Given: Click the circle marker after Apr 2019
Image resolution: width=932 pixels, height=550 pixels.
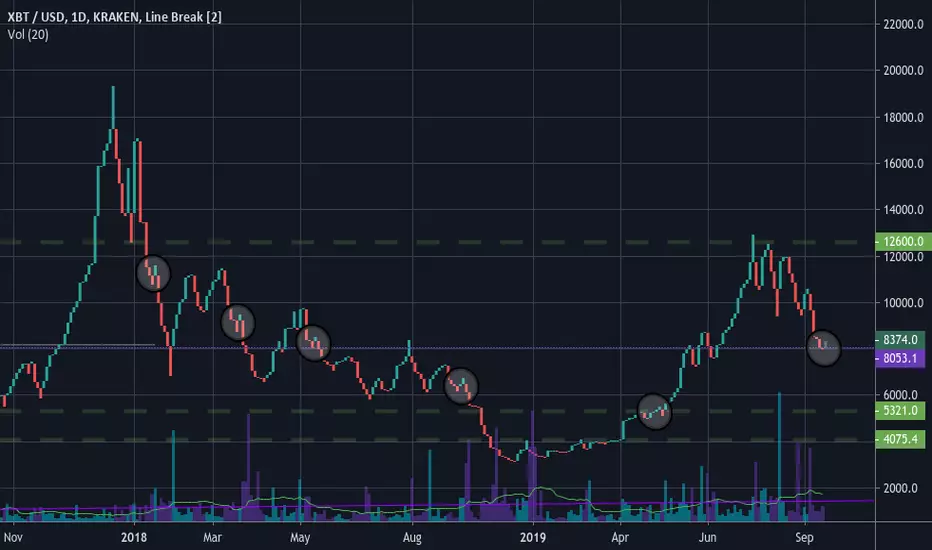Looking at the screenshot, I should 654,411.
